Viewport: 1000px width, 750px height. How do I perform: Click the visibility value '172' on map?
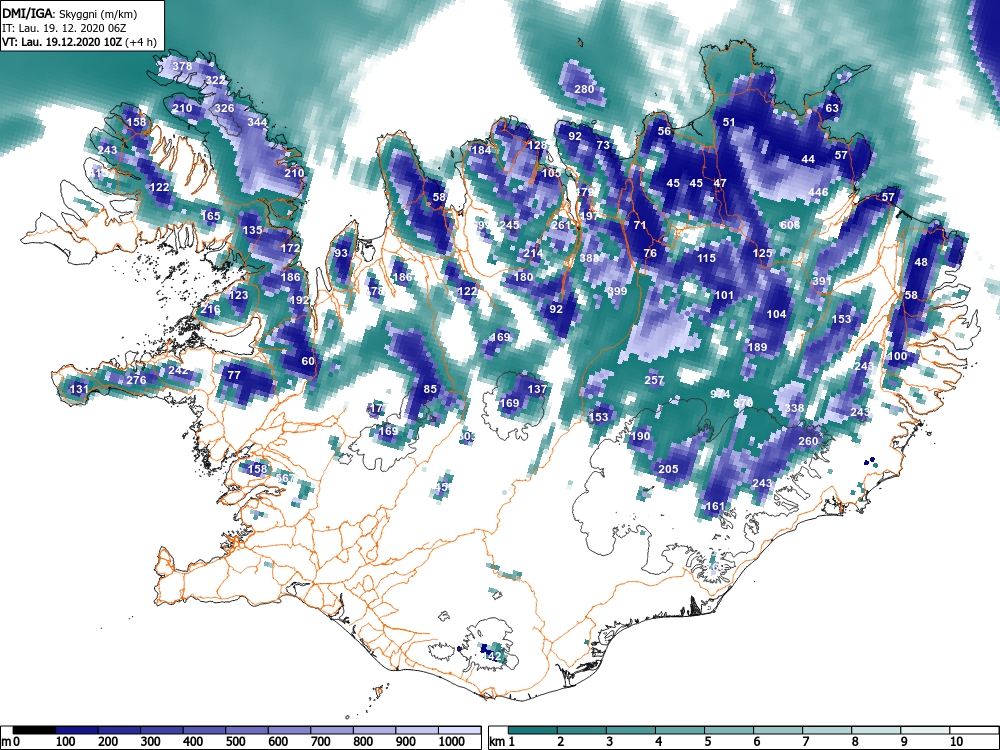[x=290, y=248]
